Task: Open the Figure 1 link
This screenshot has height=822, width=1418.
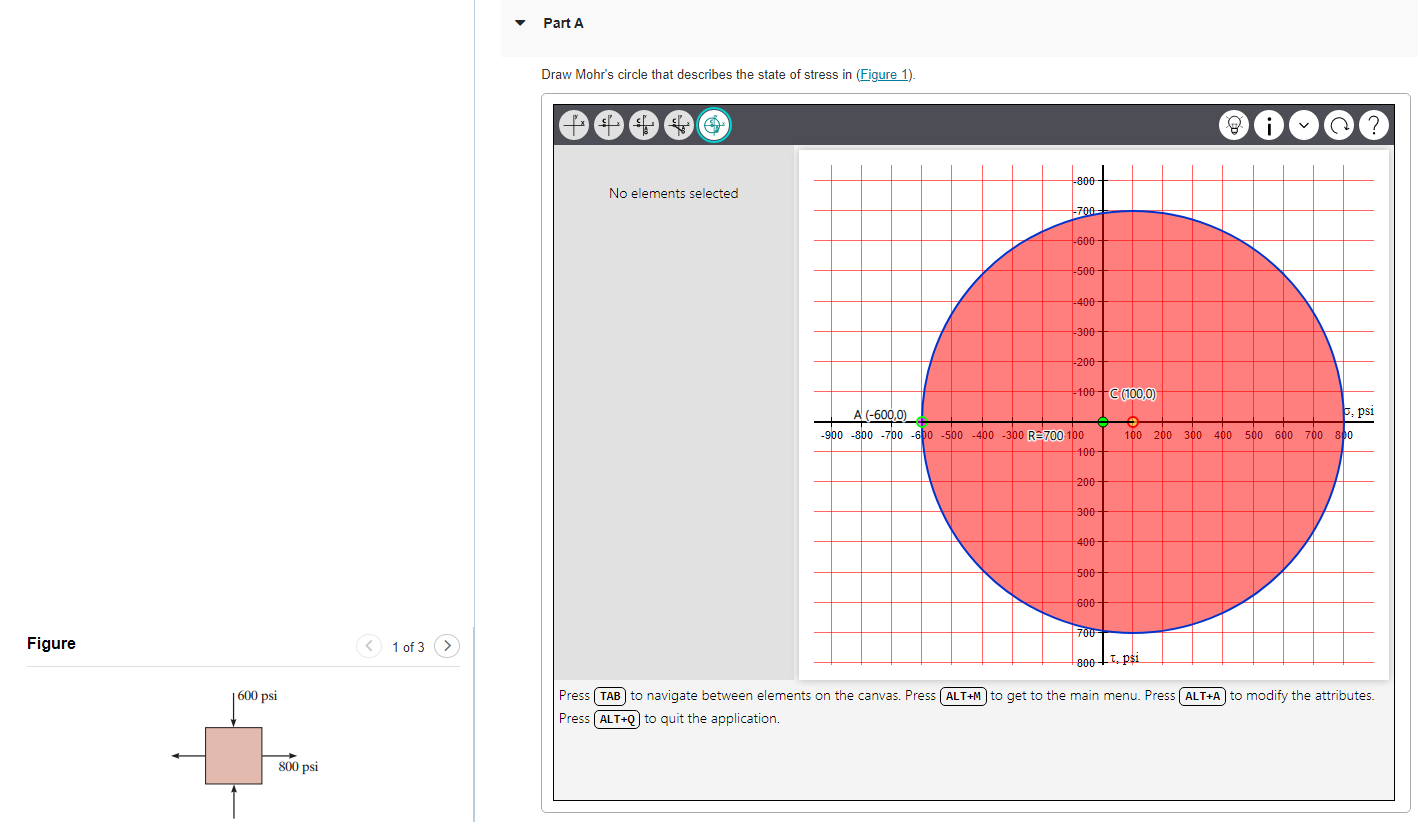Action: 882,74
